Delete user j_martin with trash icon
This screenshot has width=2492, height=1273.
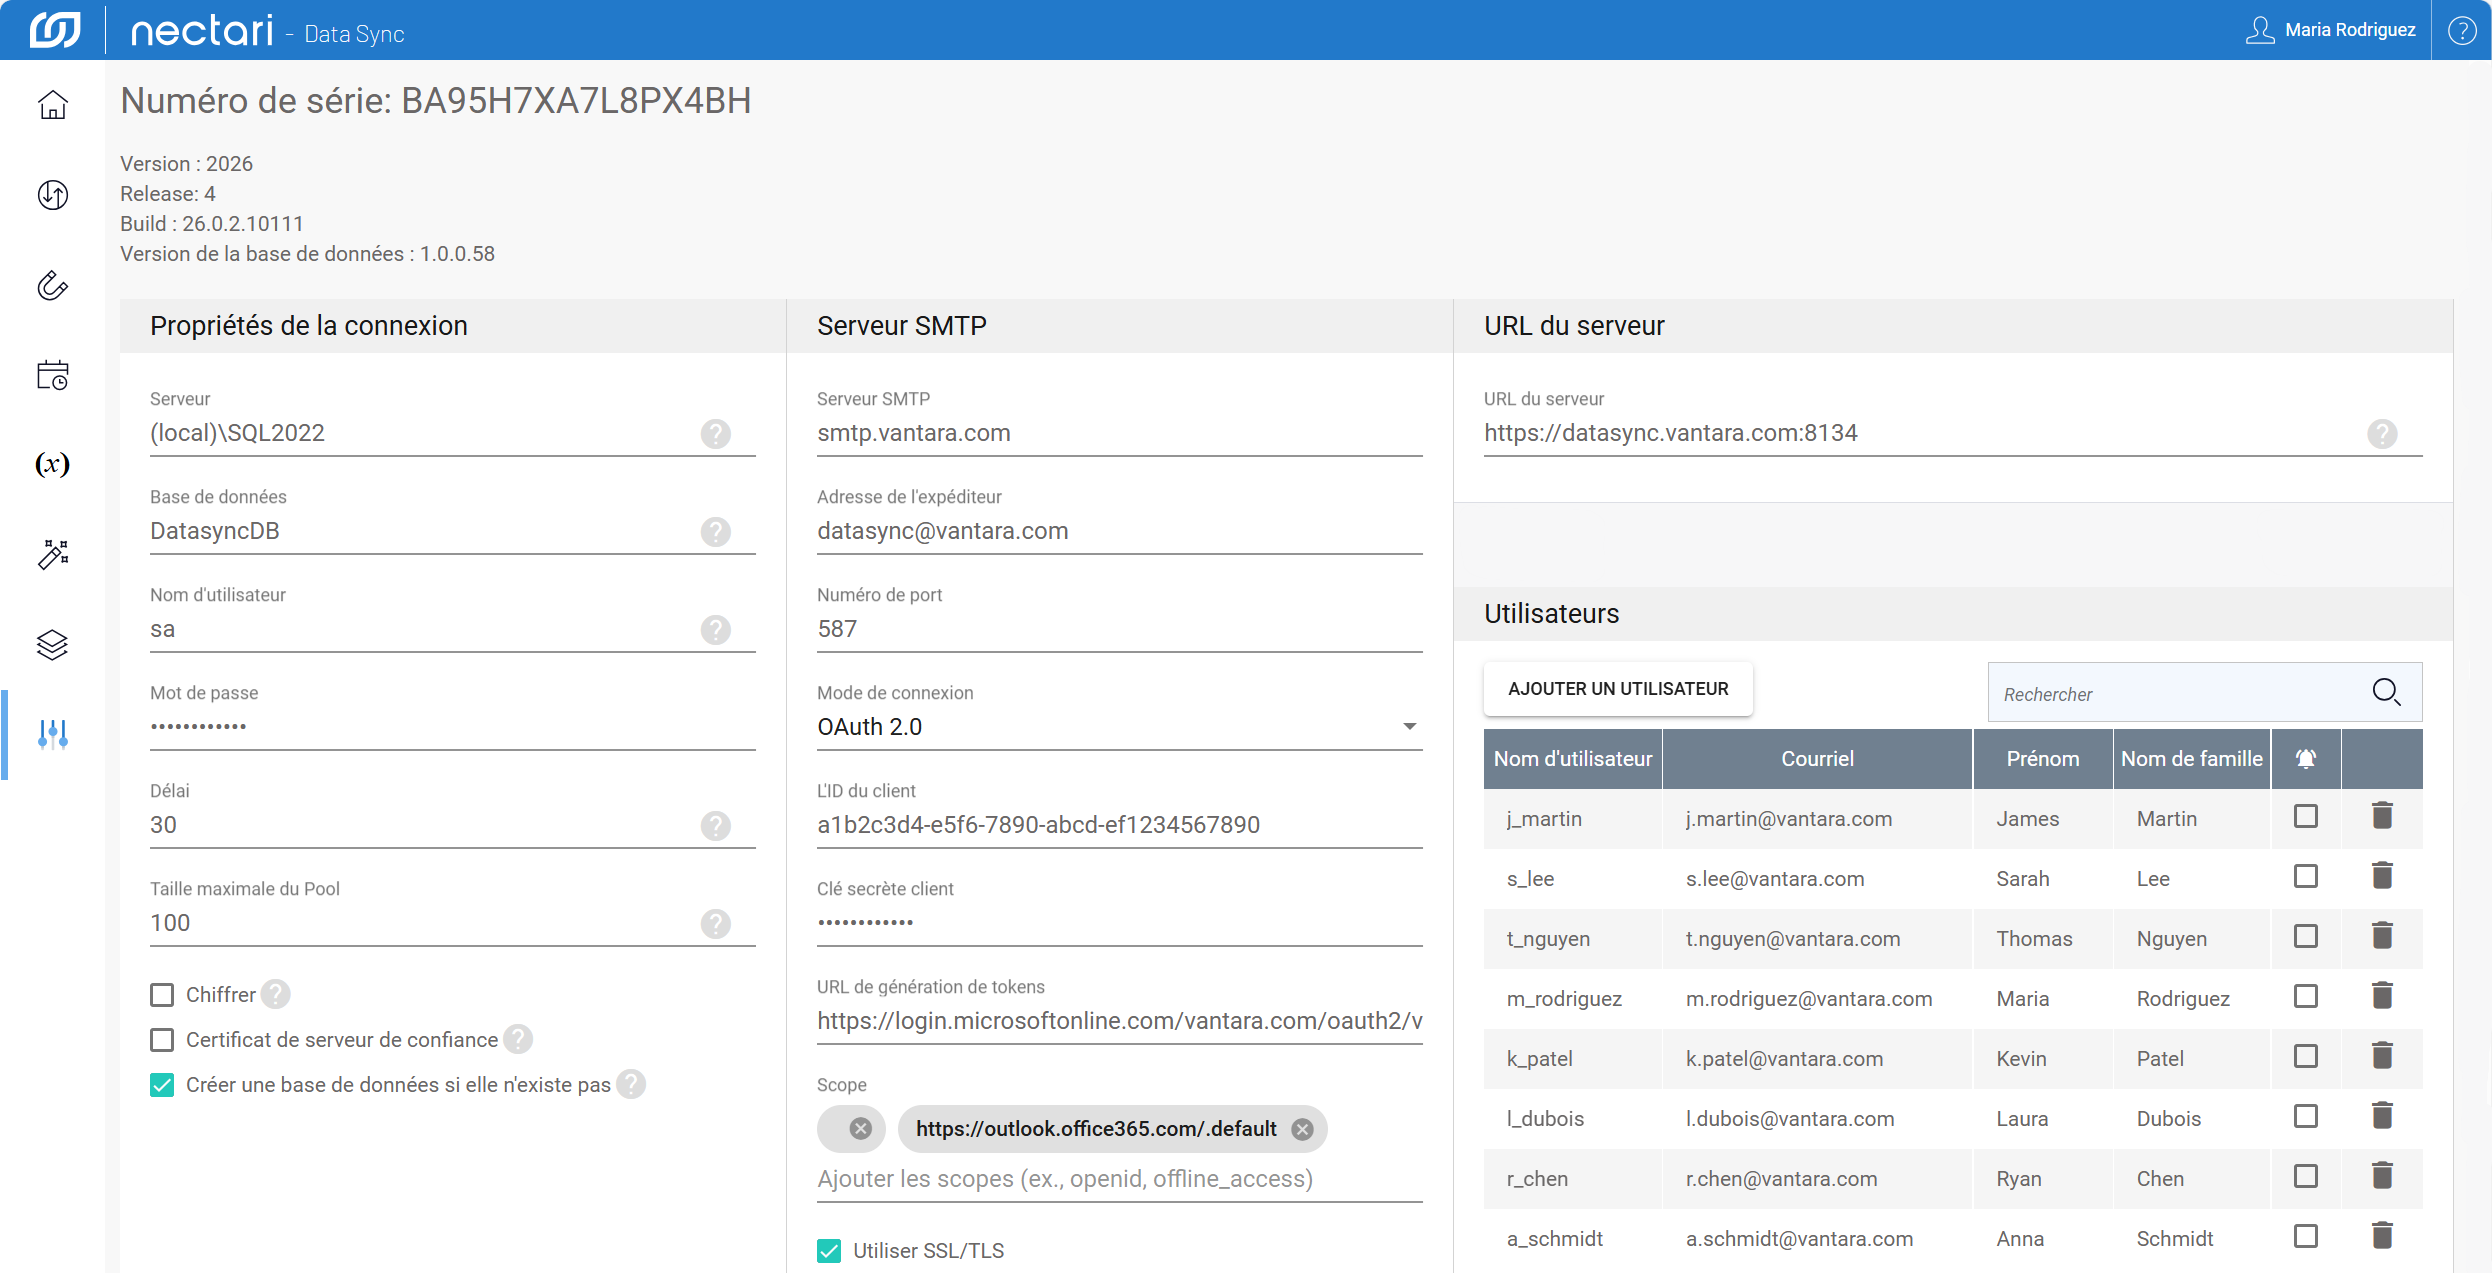point(2382,816)
